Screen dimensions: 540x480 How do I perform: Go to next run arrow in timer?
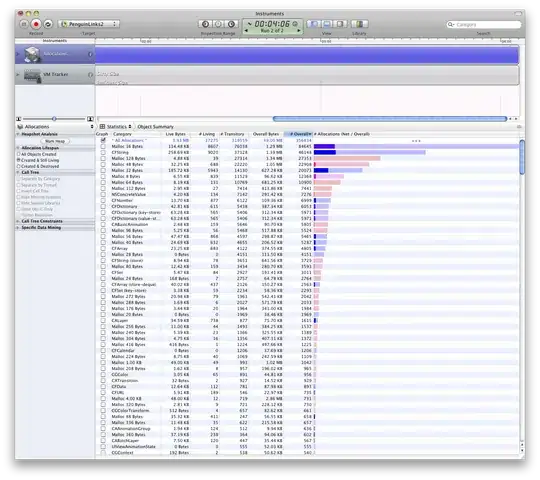point(299,31)
